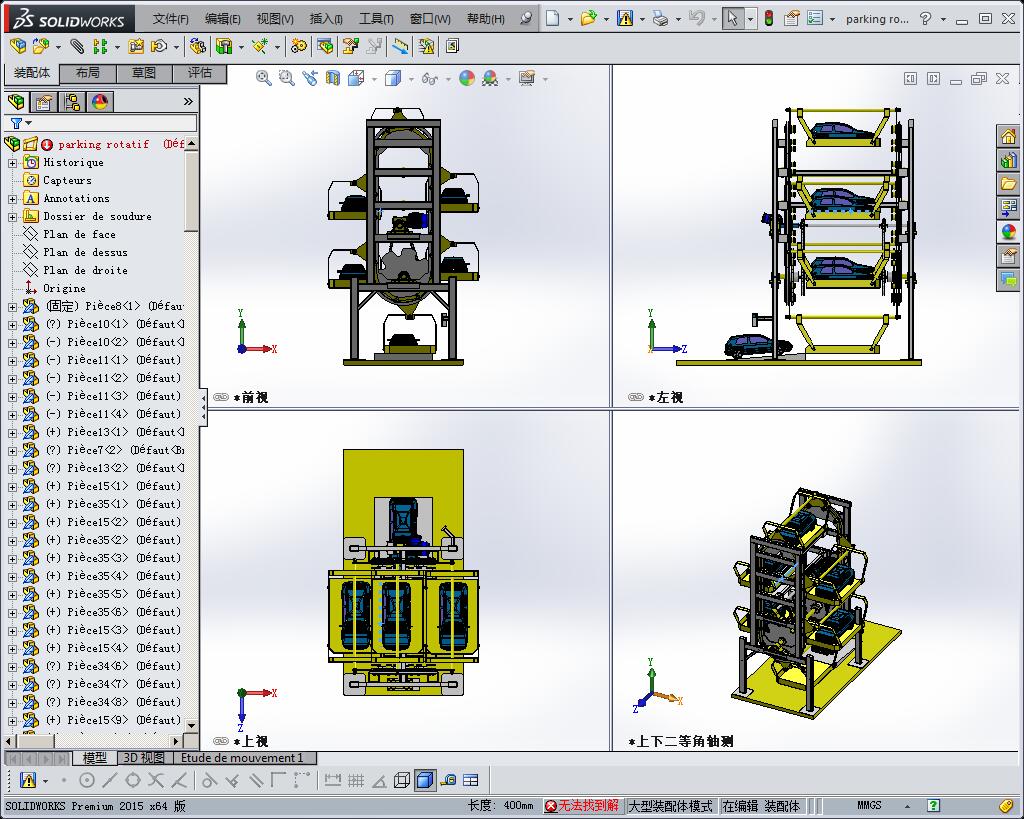Screen dimensions: 1024x819
Task: Click the Apply Scene icon
Action: point(490,78)
